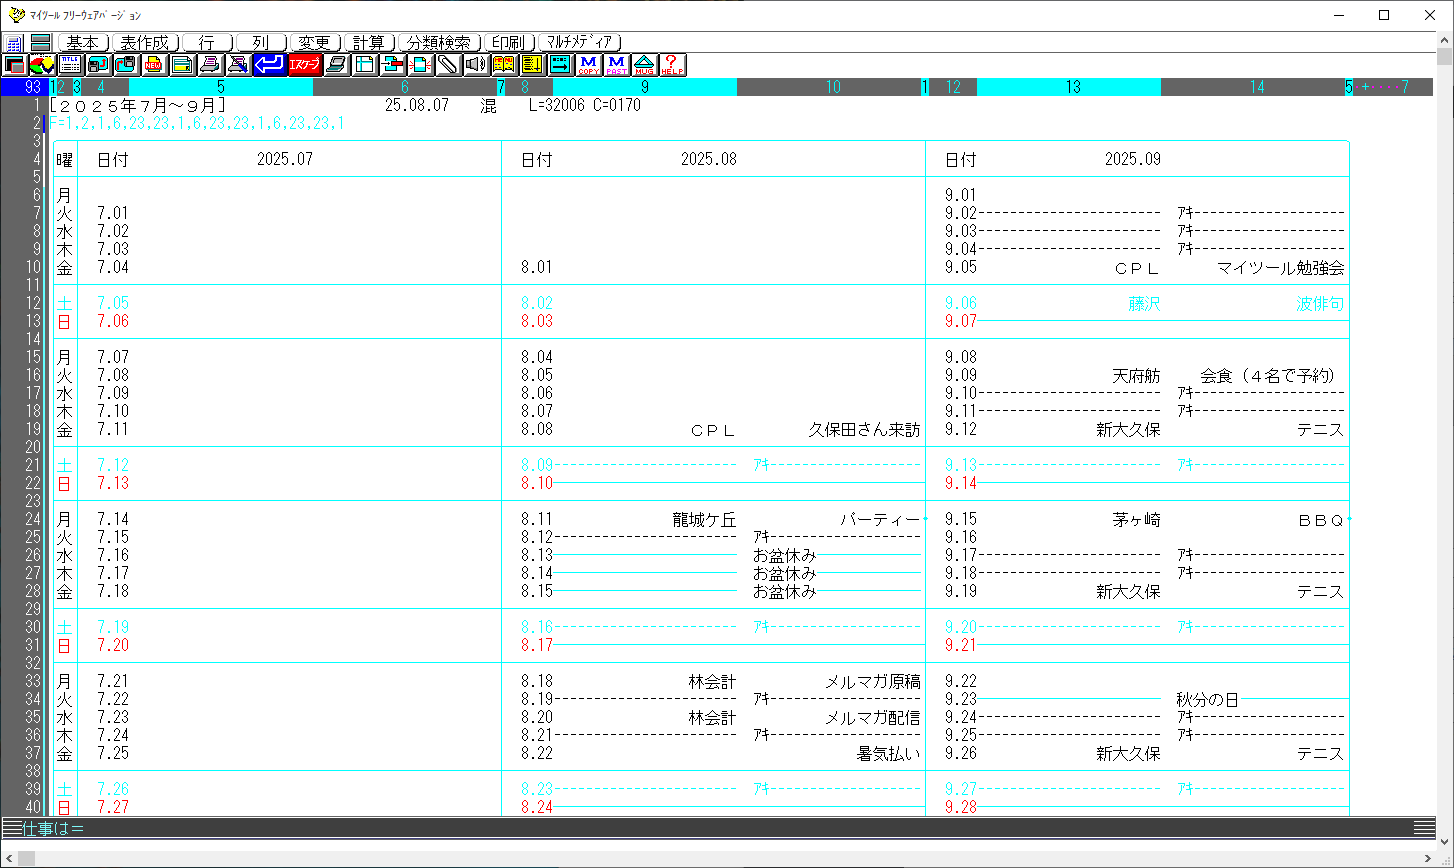Image resolution: width=1454 pixels, height=868 pixels.
Task: Open the 表作成 menu
Action: point(145,43)
